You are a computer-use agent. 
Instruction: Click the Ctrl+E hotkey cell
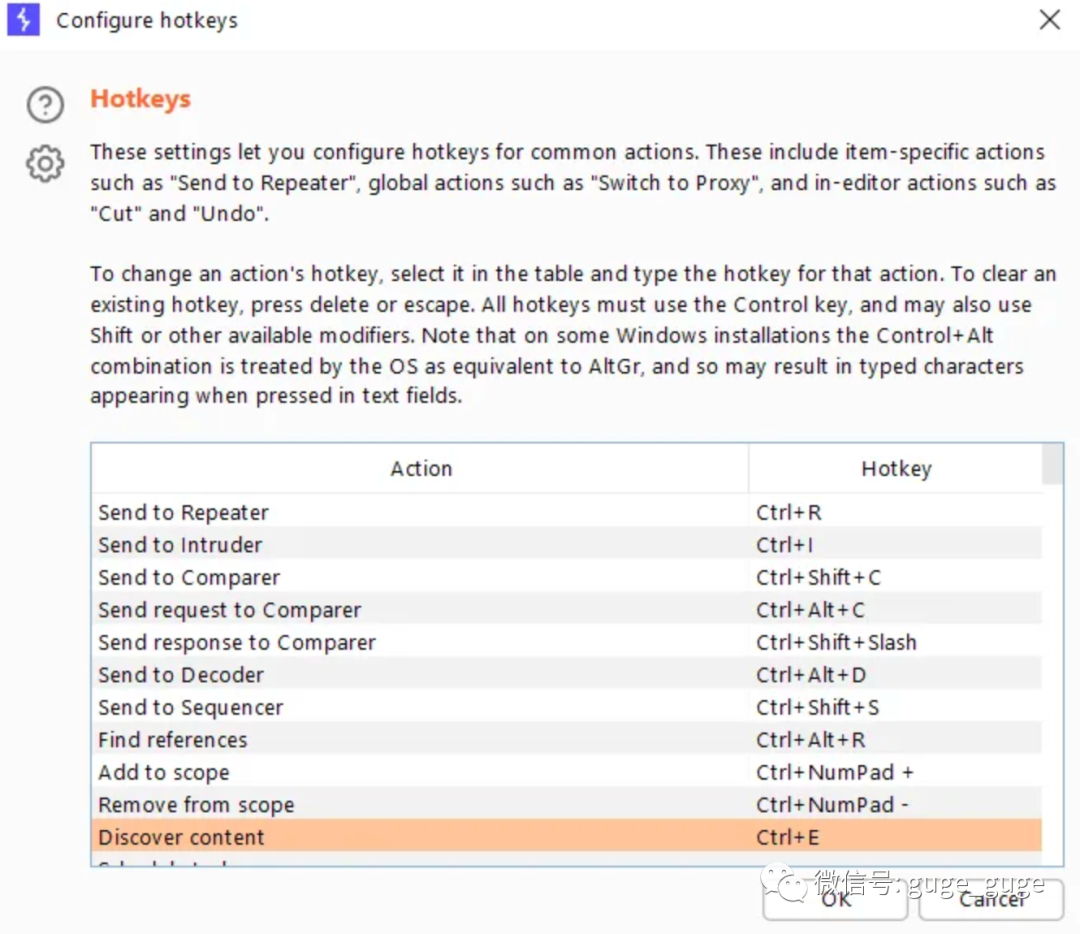click(895, 836)
